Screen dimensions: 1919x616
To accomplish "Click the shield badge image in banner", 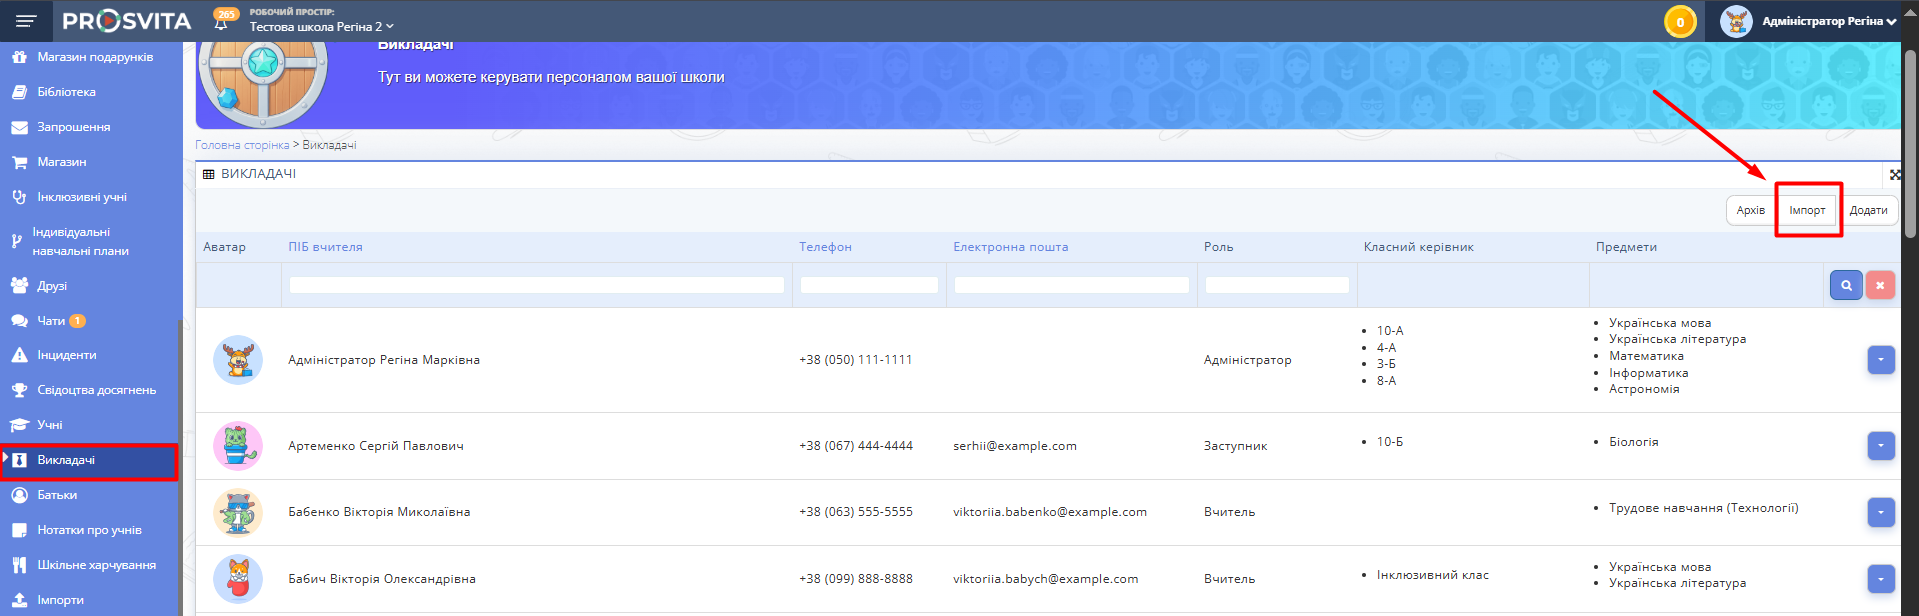I will pos(262,82).
